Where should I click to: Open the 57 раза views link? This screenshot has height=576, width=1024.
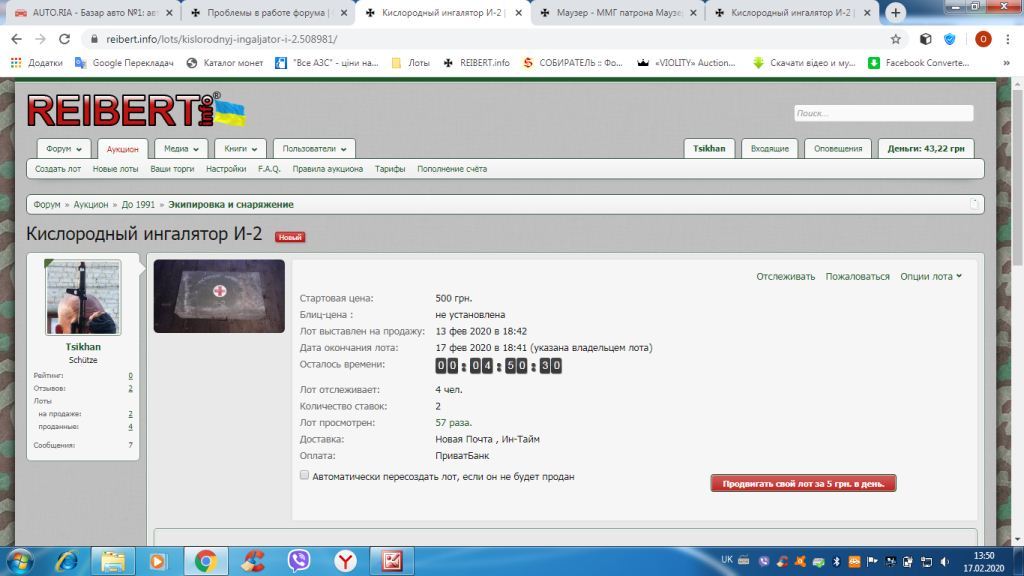(453, 423)
